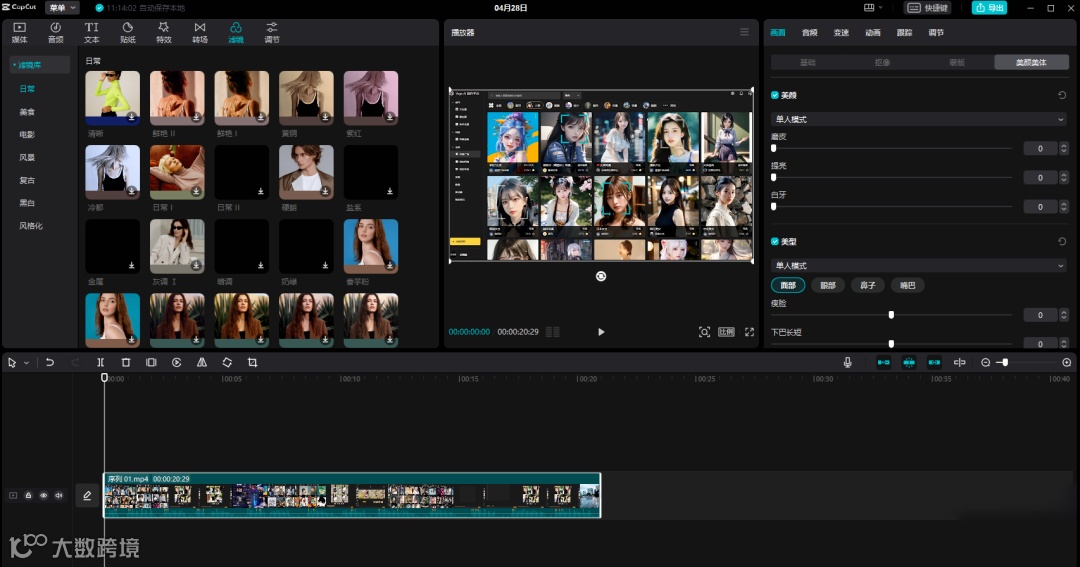Select the crop tool in timeline toolbar
The width and height of the screenshot is (1080, 567).
click(252, 362)
